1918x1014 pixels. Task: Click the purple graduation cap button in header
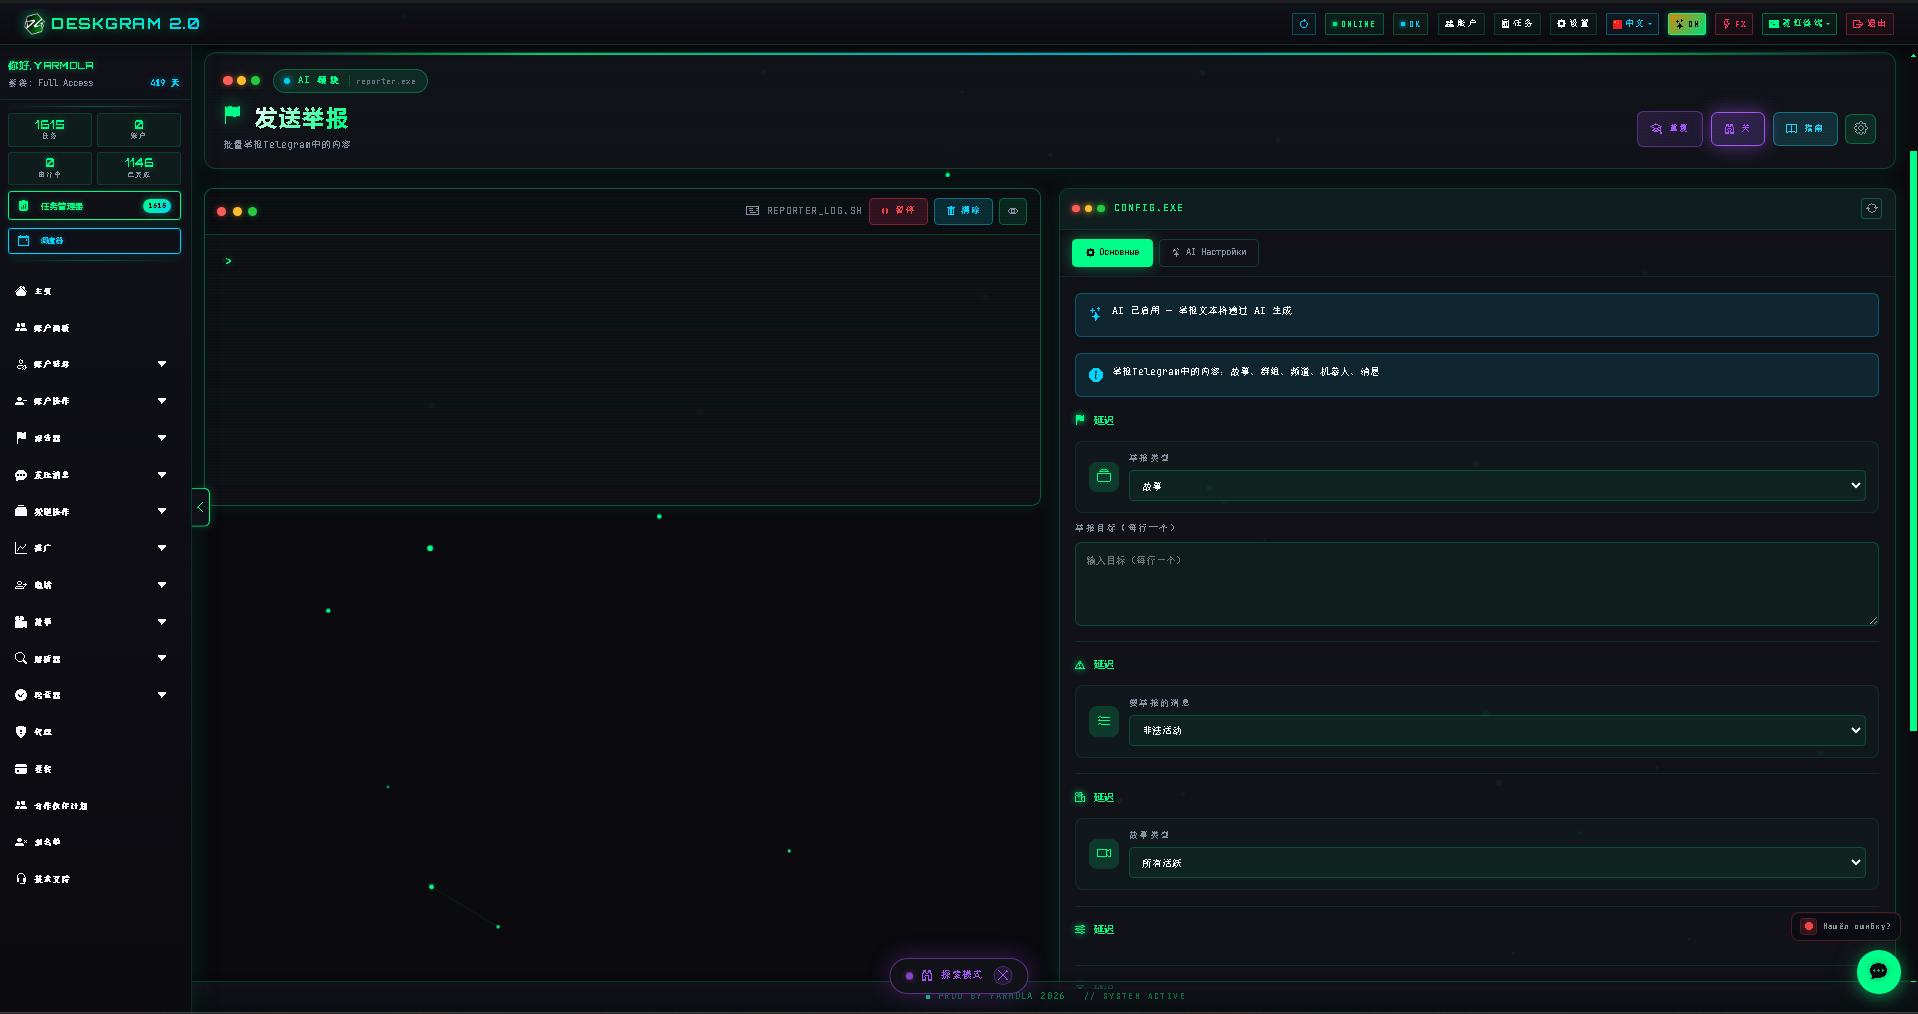(1669, 129)
